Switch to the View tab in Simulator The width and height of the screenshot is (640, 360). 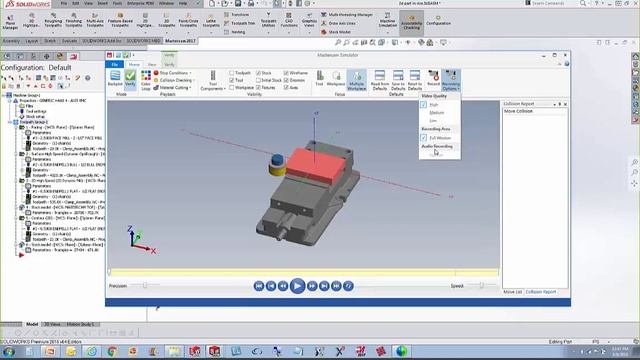pos(152,64)
